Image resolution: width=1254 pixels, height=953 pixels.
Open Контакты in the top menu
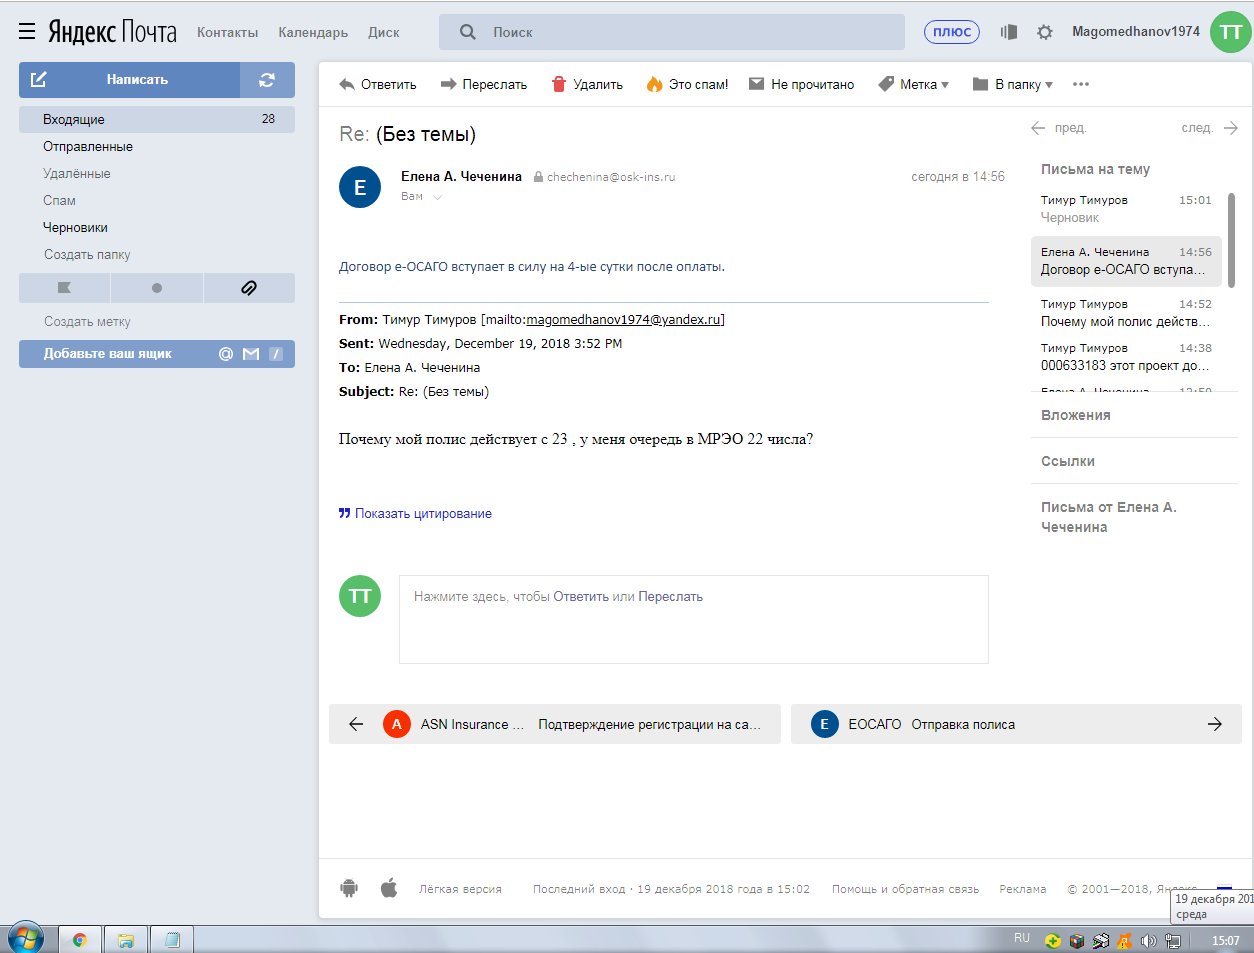coord(227,32)
